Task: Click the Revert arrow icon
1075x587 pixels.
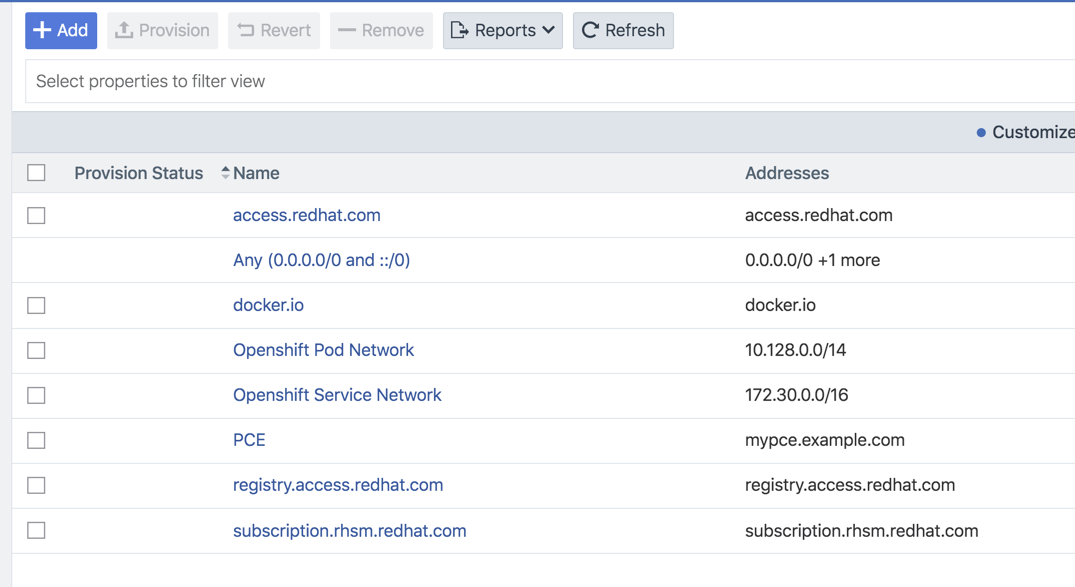Action: pos(246,30)
